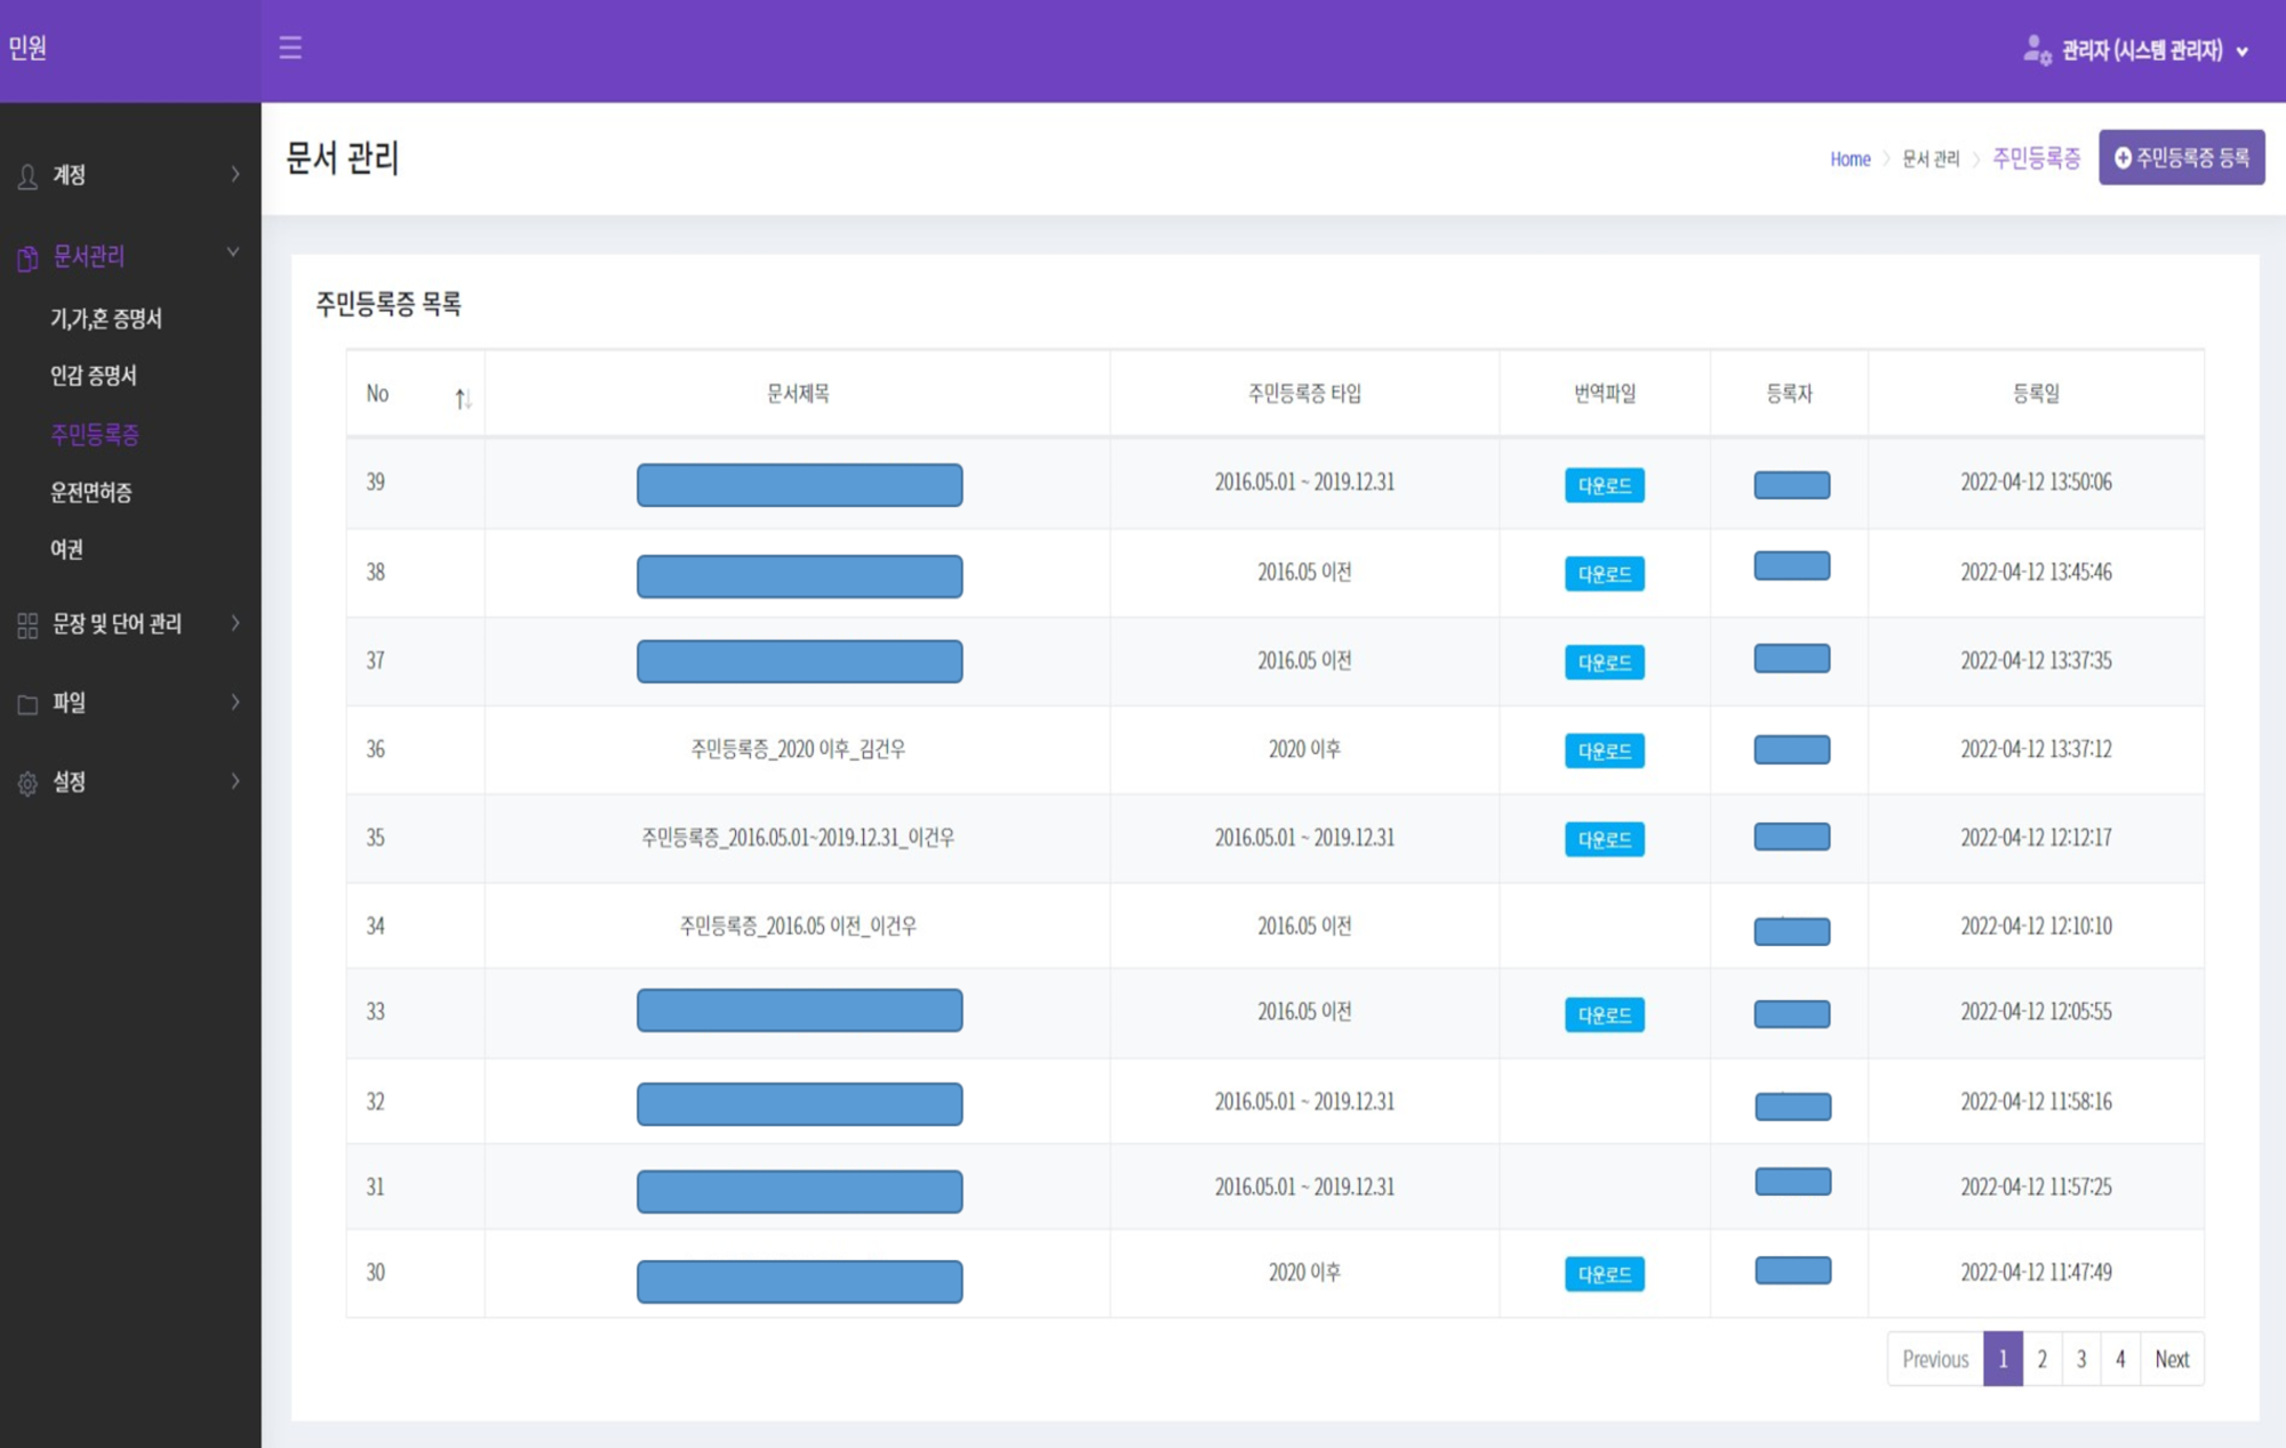This screenshot has height=1448, width=2286.
Task: Click the 등록일 column header
Action: coord(2036,394)
